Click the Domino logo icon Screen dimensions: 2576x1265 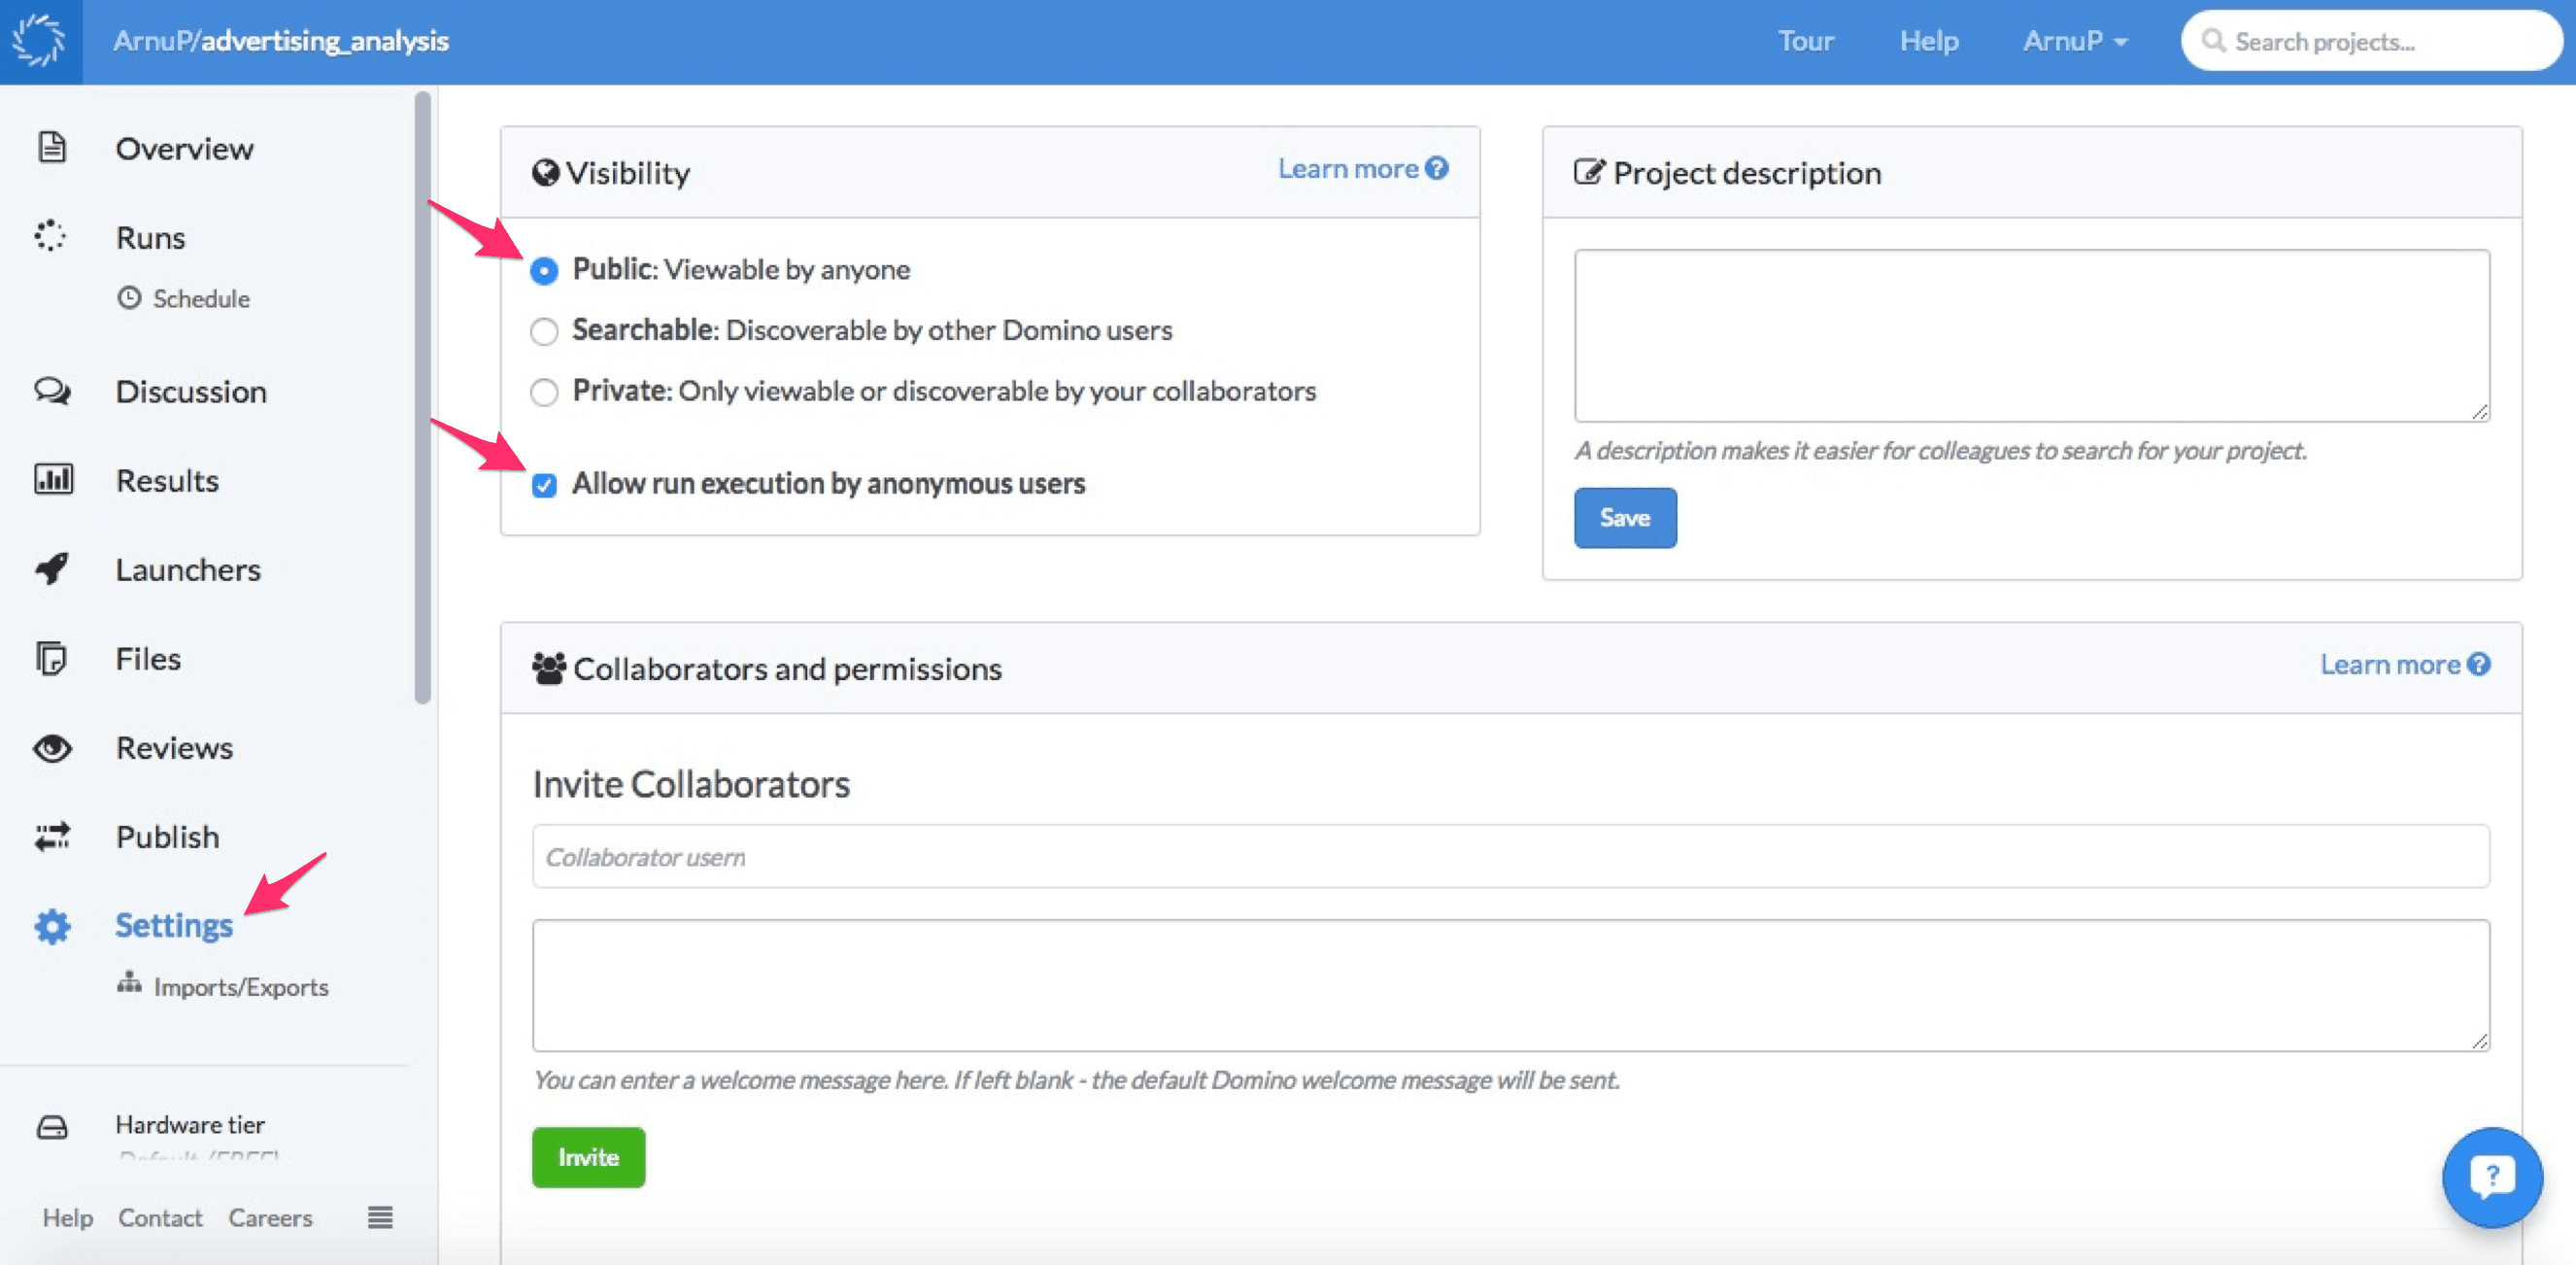pos(39,41)
